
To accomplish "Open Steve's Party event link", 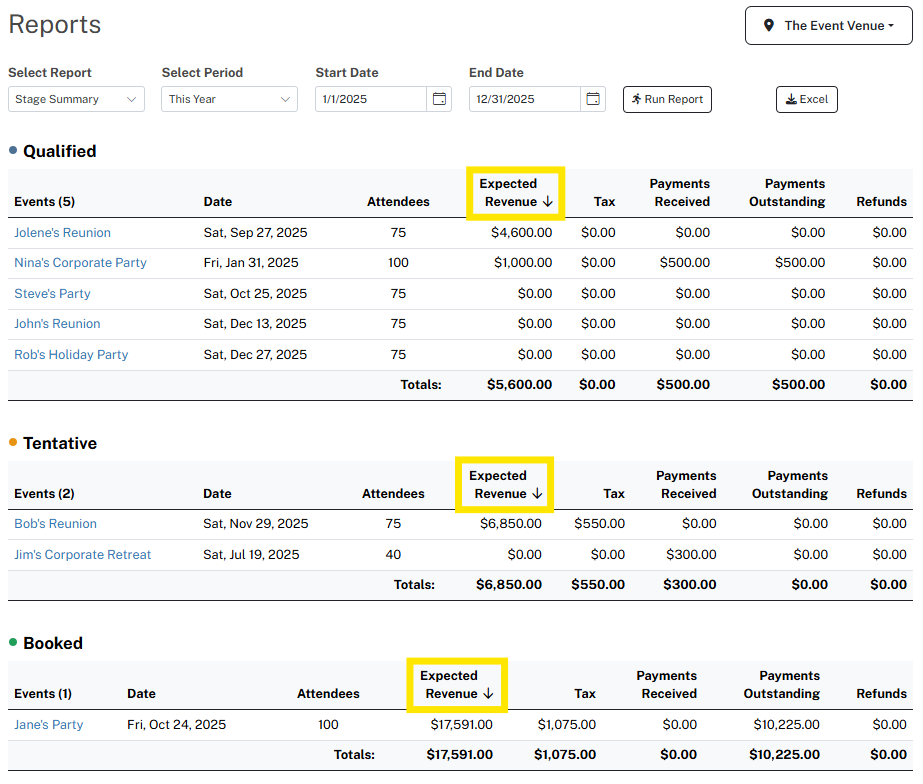I will pos(52,294).
